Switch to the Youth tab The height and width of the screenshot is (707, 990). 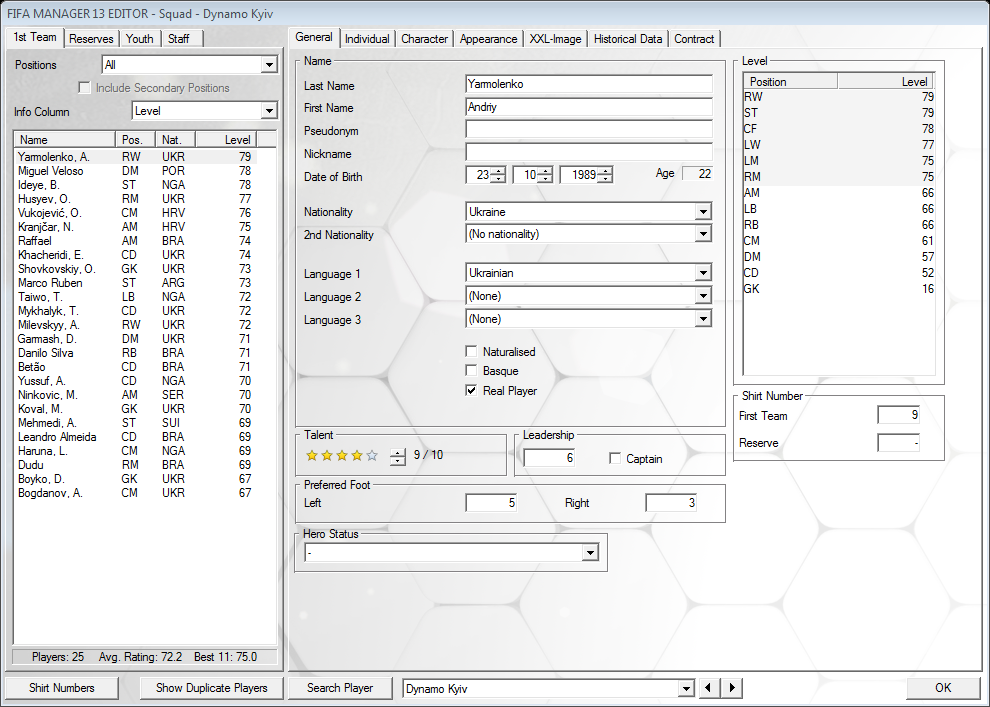(x=140, y=39)
